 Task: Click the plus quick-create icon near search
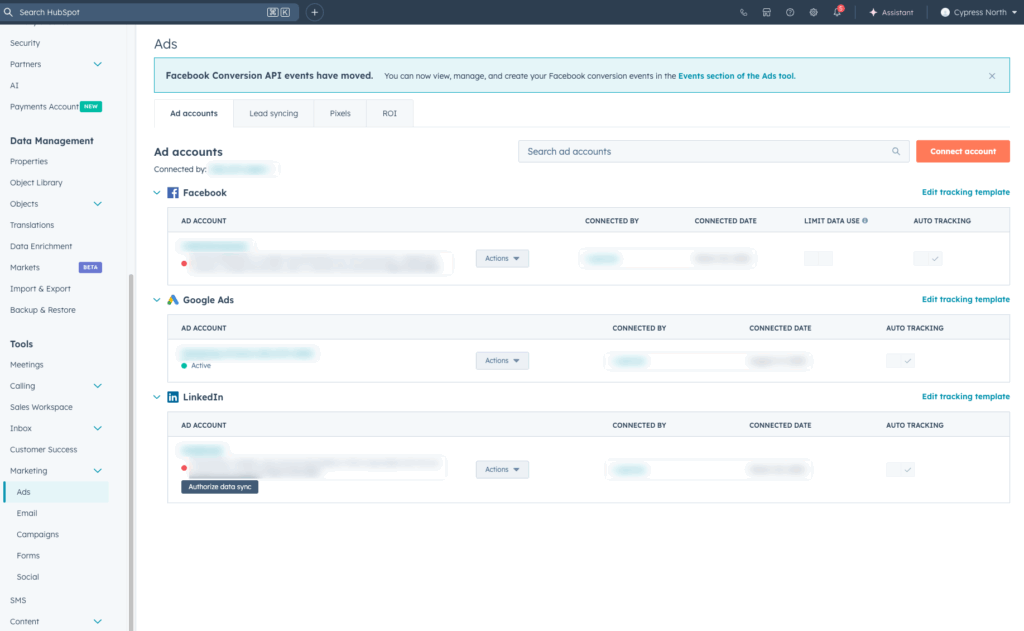pyautogui.click(x=314, y=12)
